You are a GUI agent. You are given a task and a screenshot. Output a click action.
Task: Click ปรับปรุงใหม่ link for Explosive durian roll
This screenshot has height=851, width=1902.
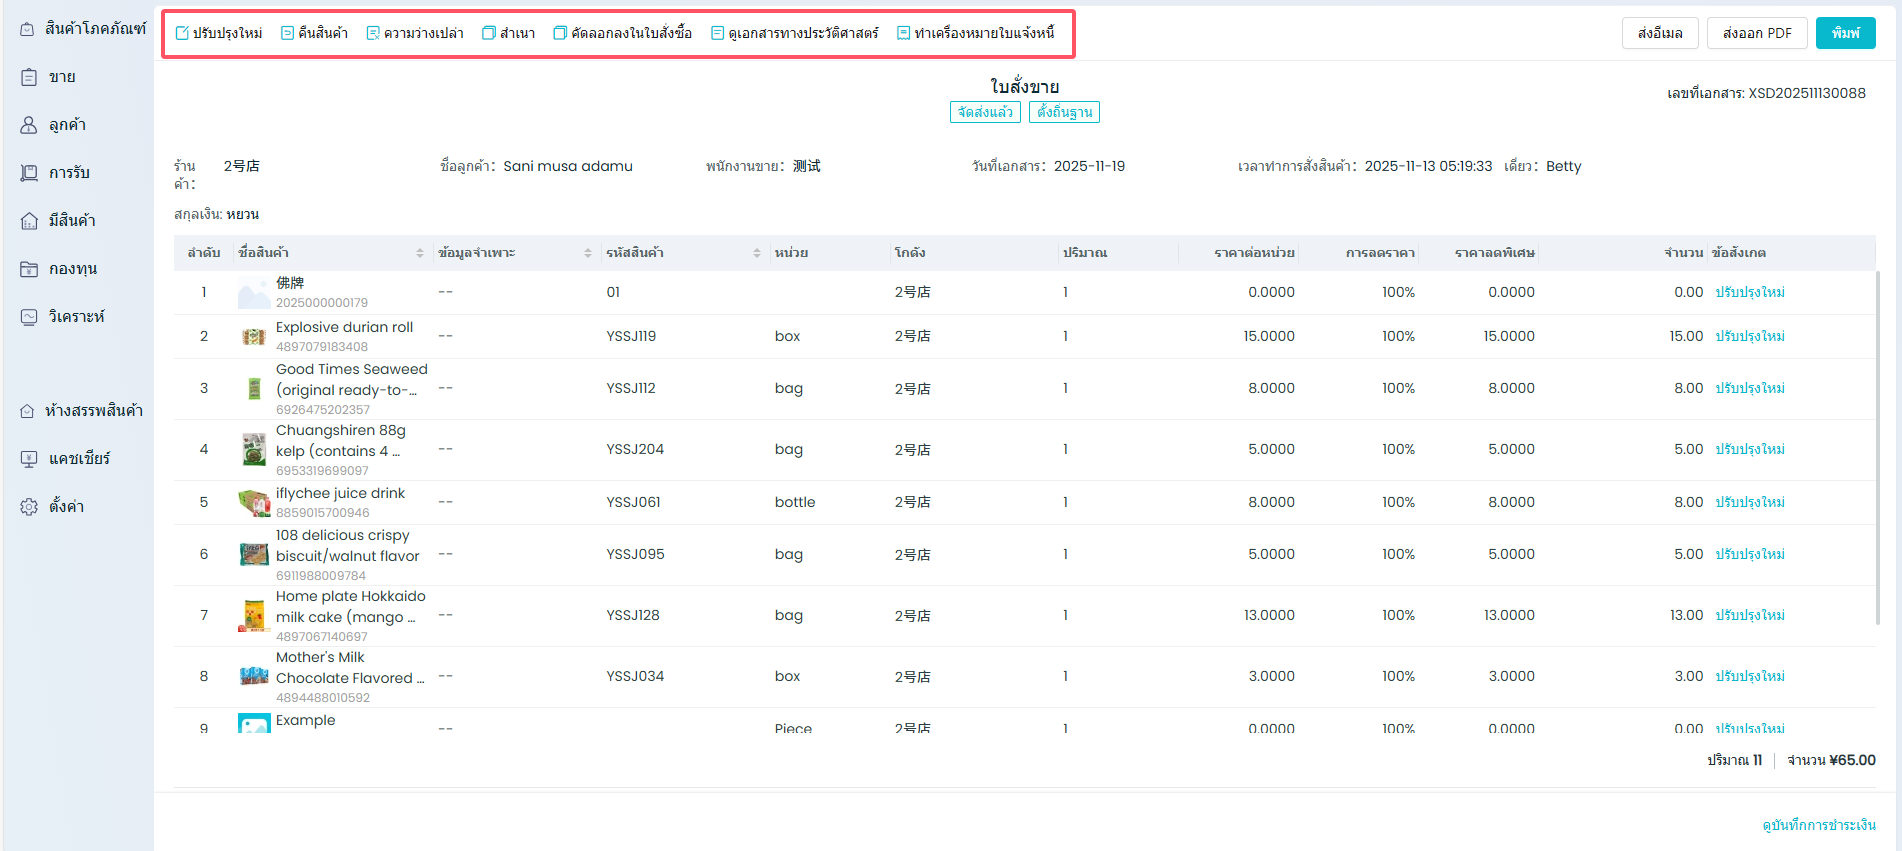tap(1750, 337)
